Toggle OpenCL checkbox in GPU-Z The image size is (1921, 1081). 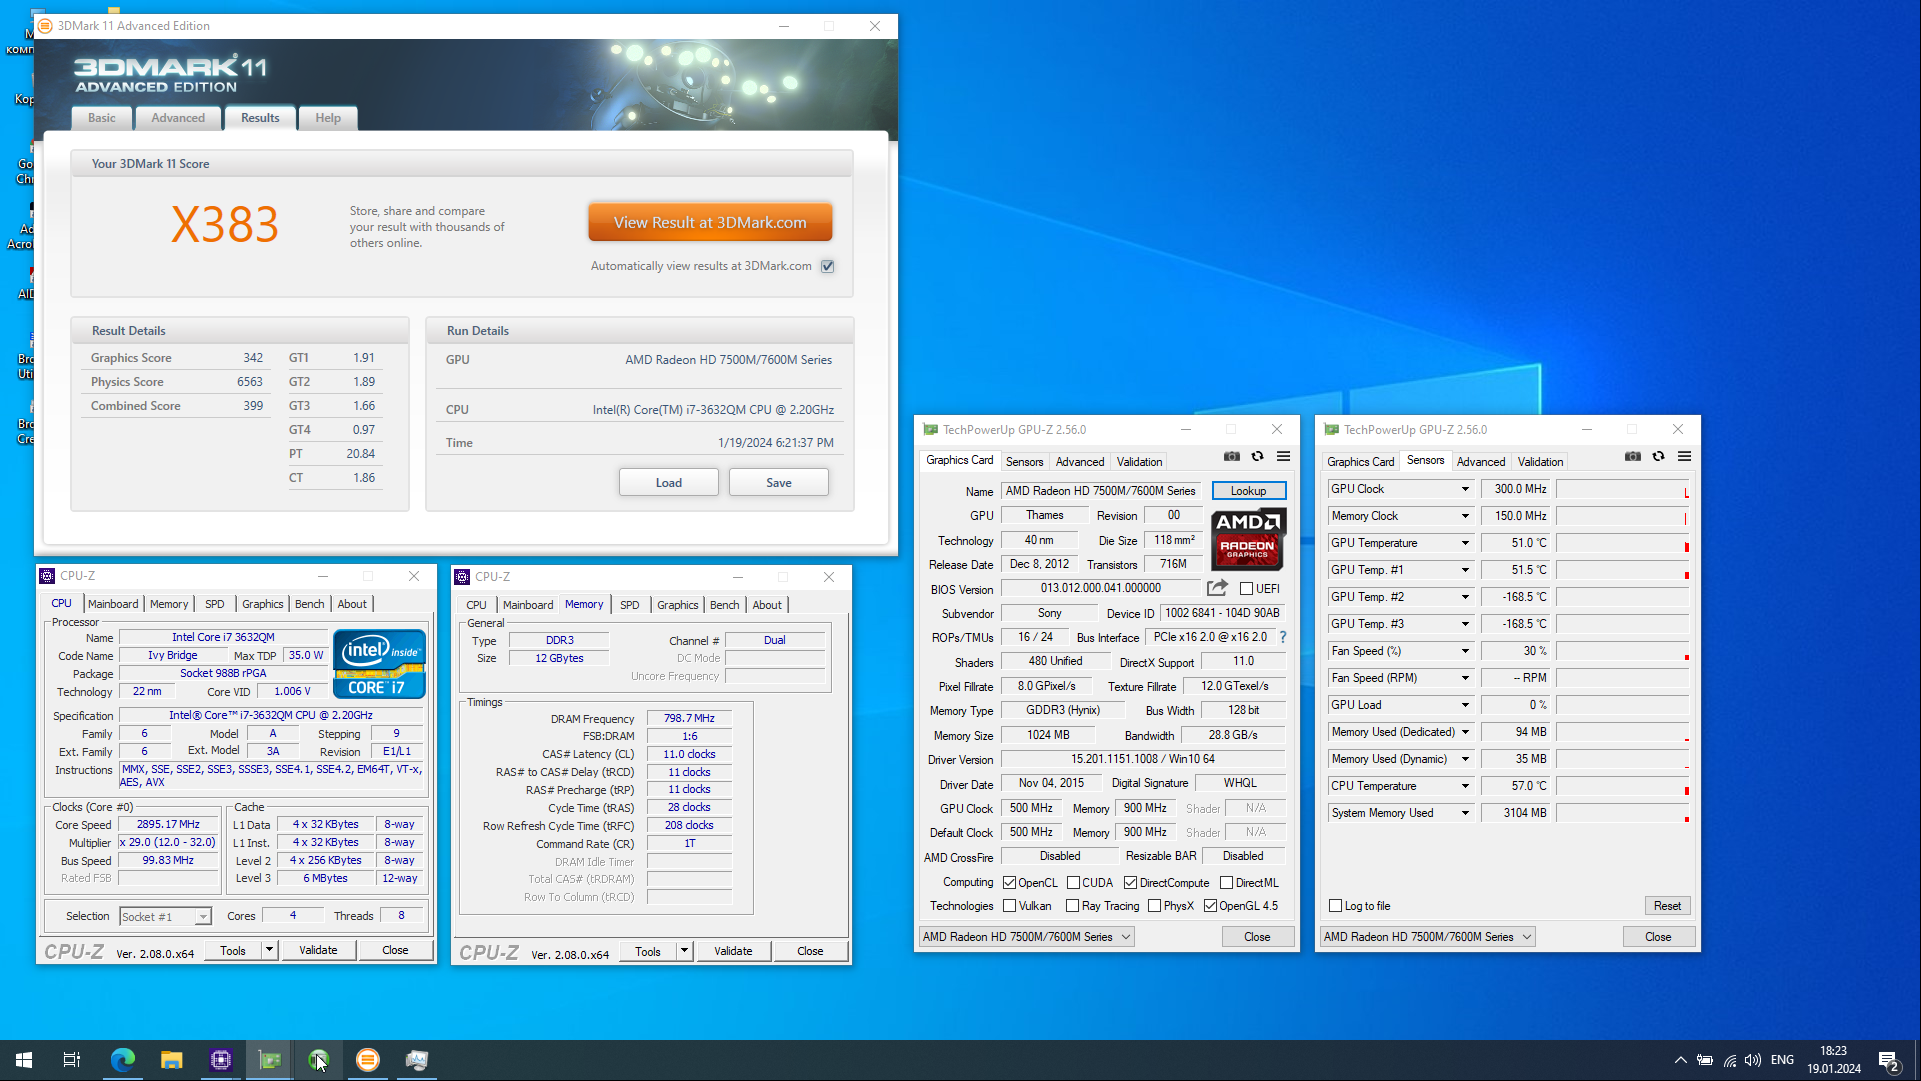pos(1010,883)
